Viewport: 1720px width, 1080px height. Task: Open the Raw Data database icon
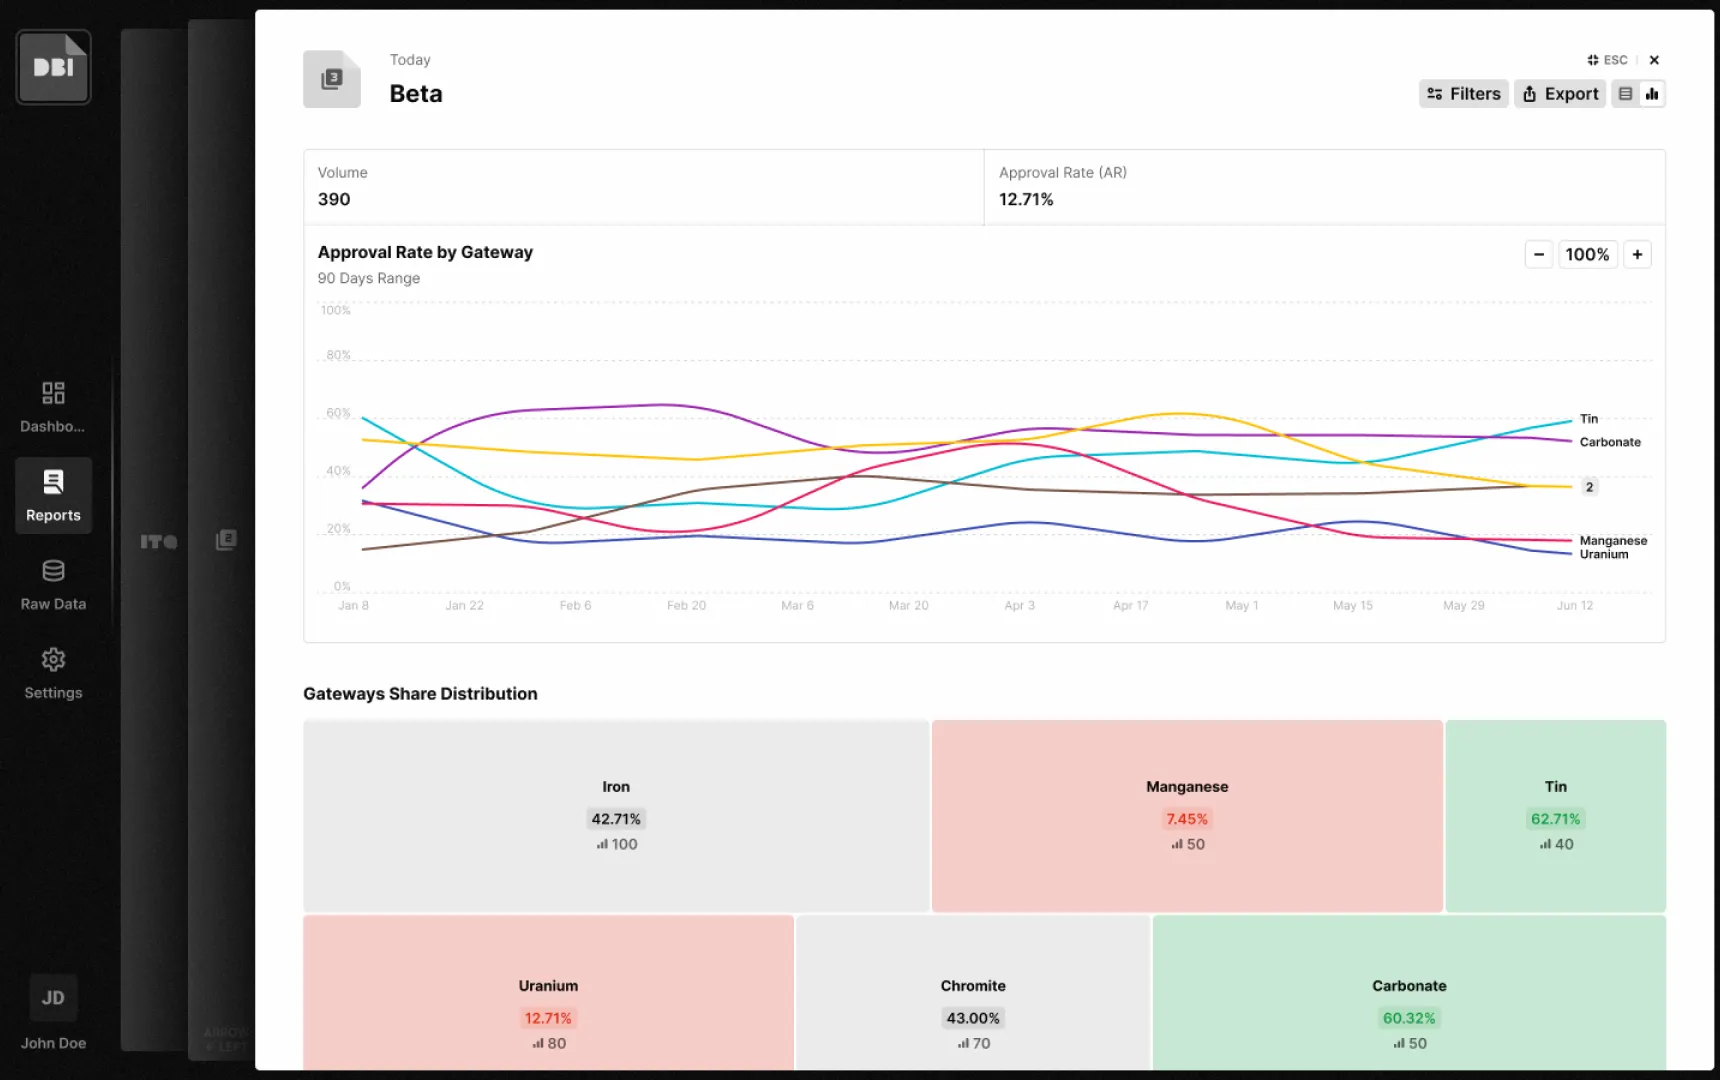53,571
